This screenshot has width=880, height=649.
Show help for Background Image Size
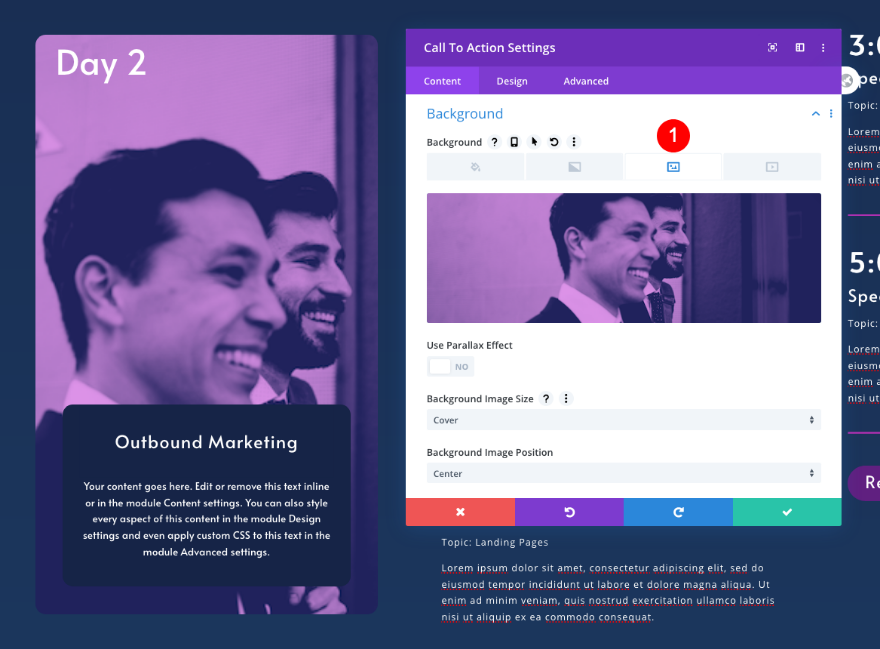click(546, 399)
